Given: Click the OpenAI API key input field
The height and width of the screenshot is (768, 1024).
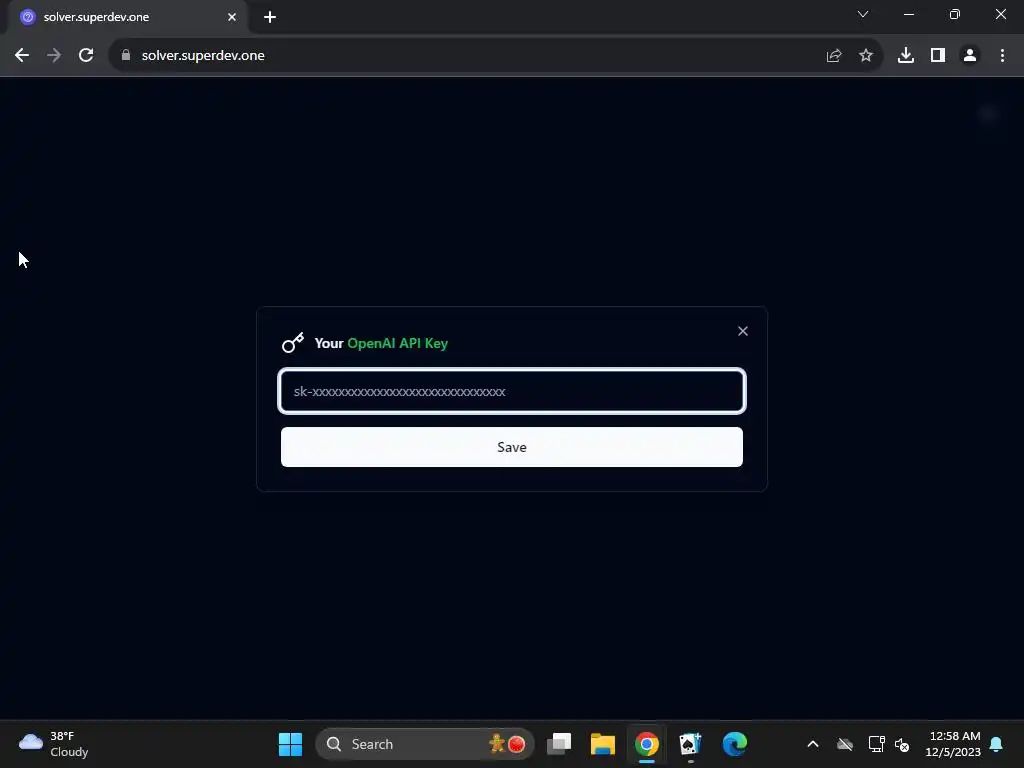Looking at the screenshot, I should click(x=511, y=391).
